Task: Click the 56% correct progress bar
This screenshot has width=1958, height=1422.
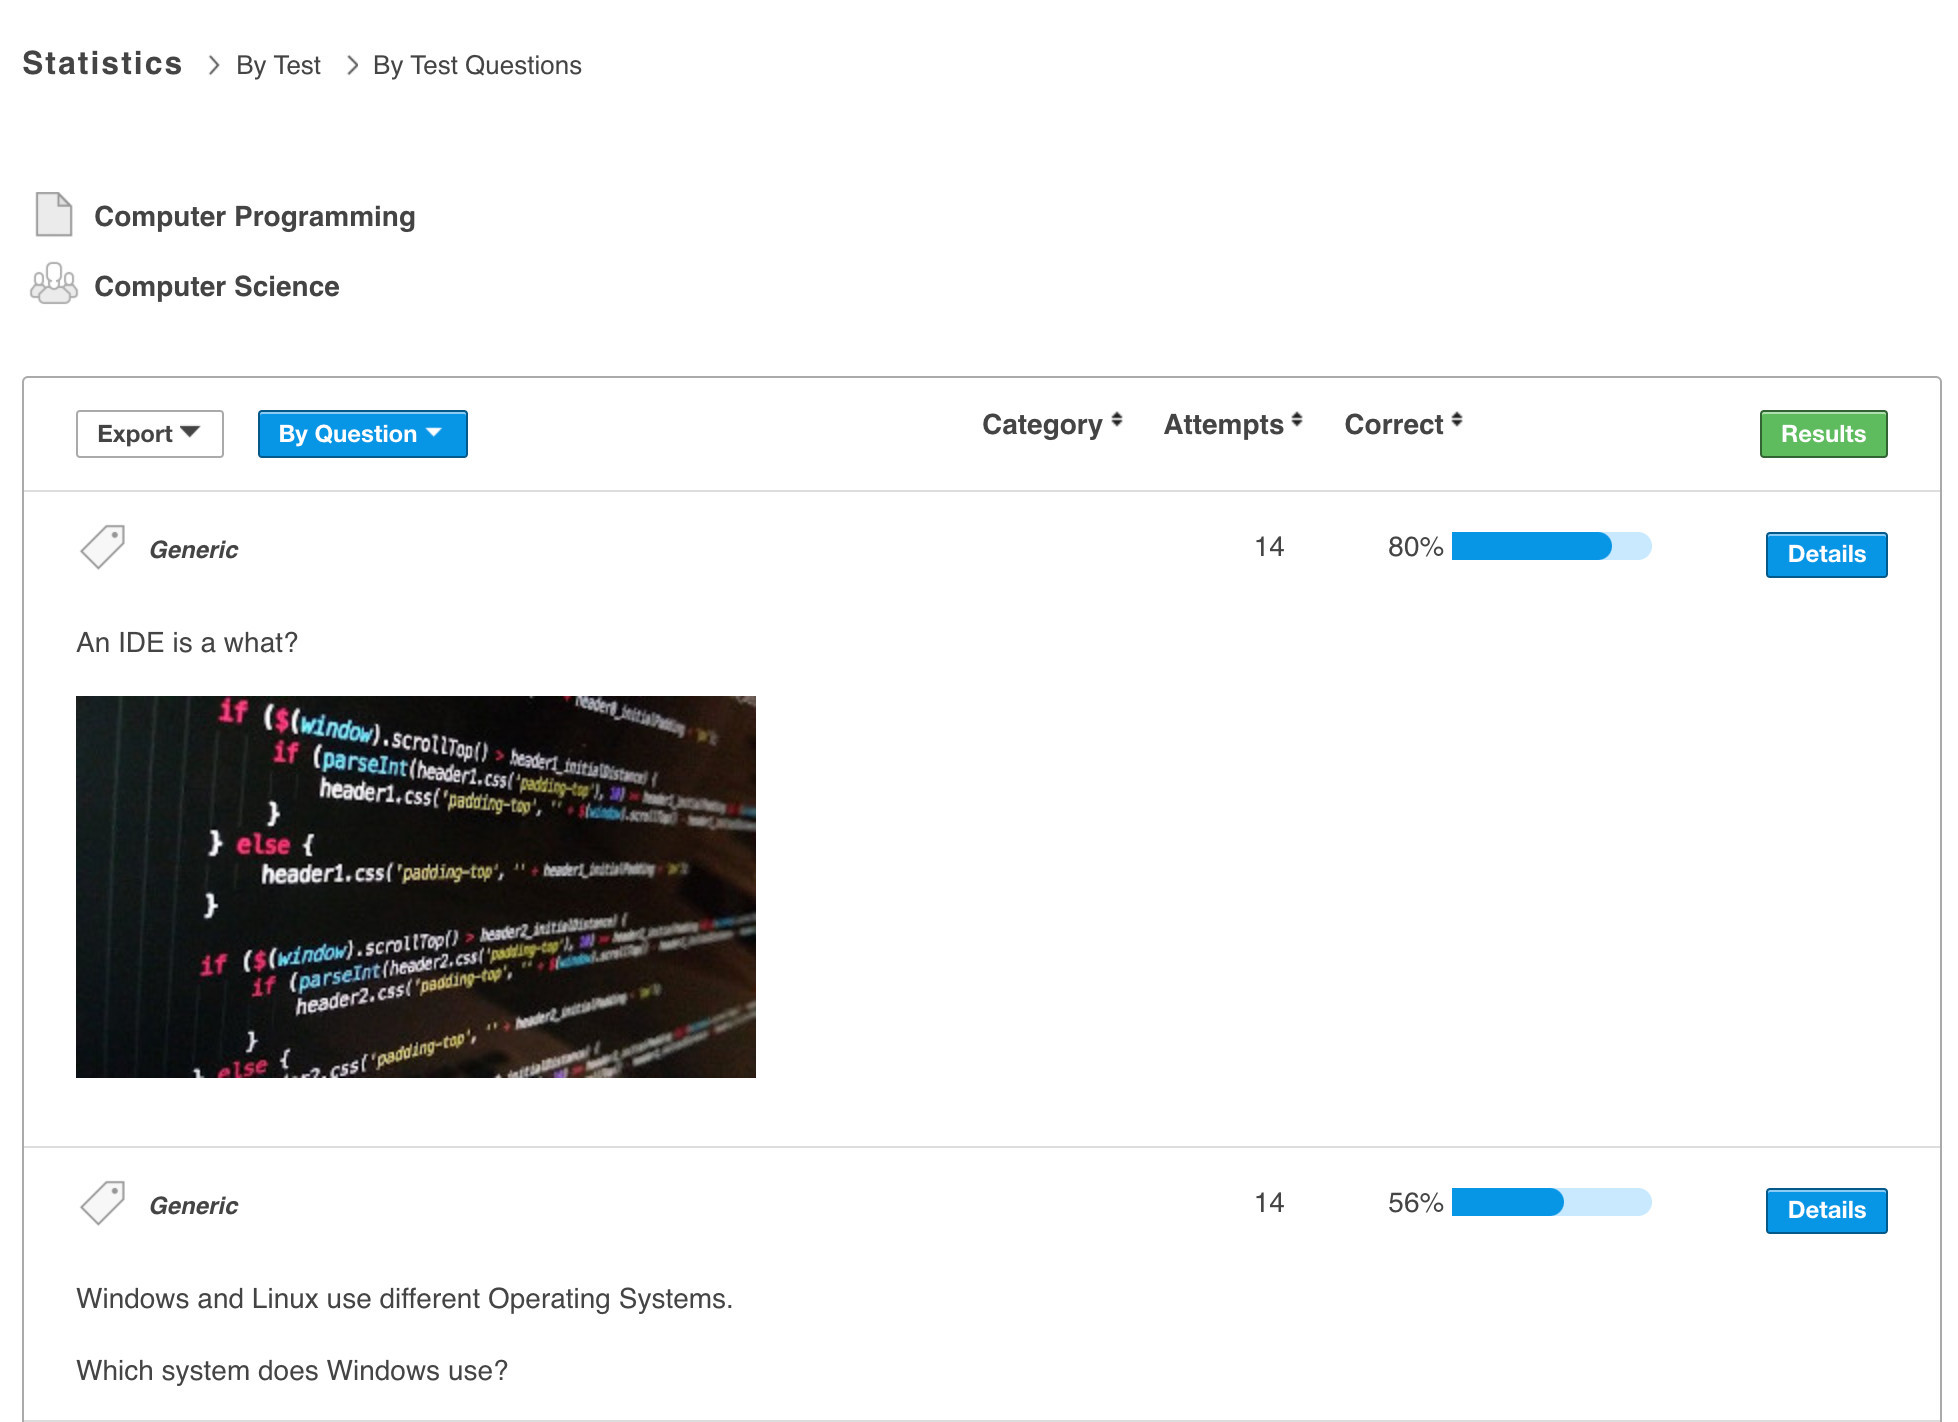Action: (1550, 1202)
